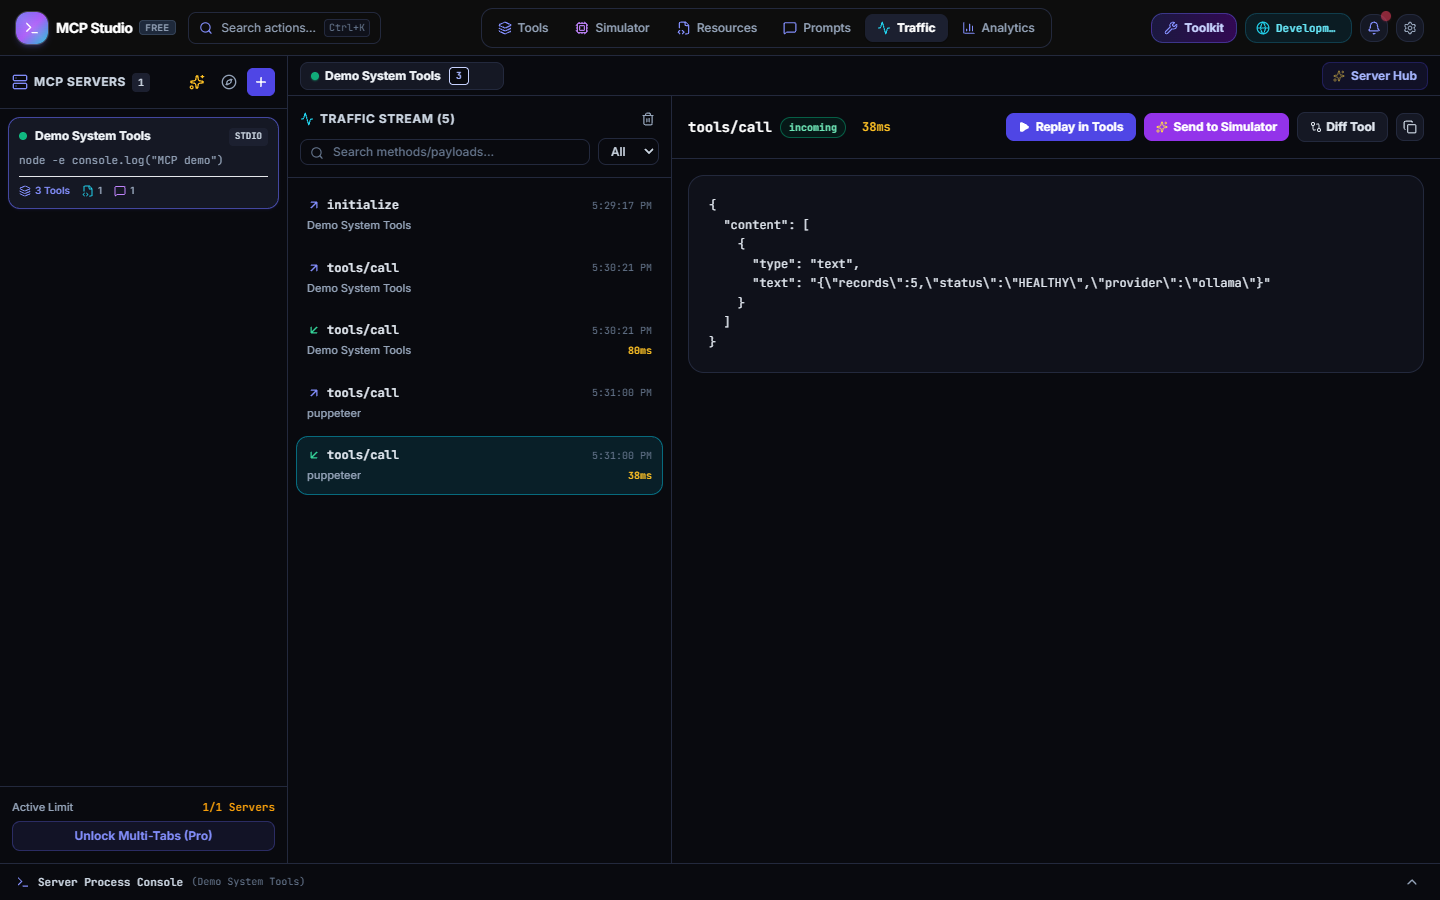Open the Diff Tool
1440x900 pixels.
[1342, 127]
